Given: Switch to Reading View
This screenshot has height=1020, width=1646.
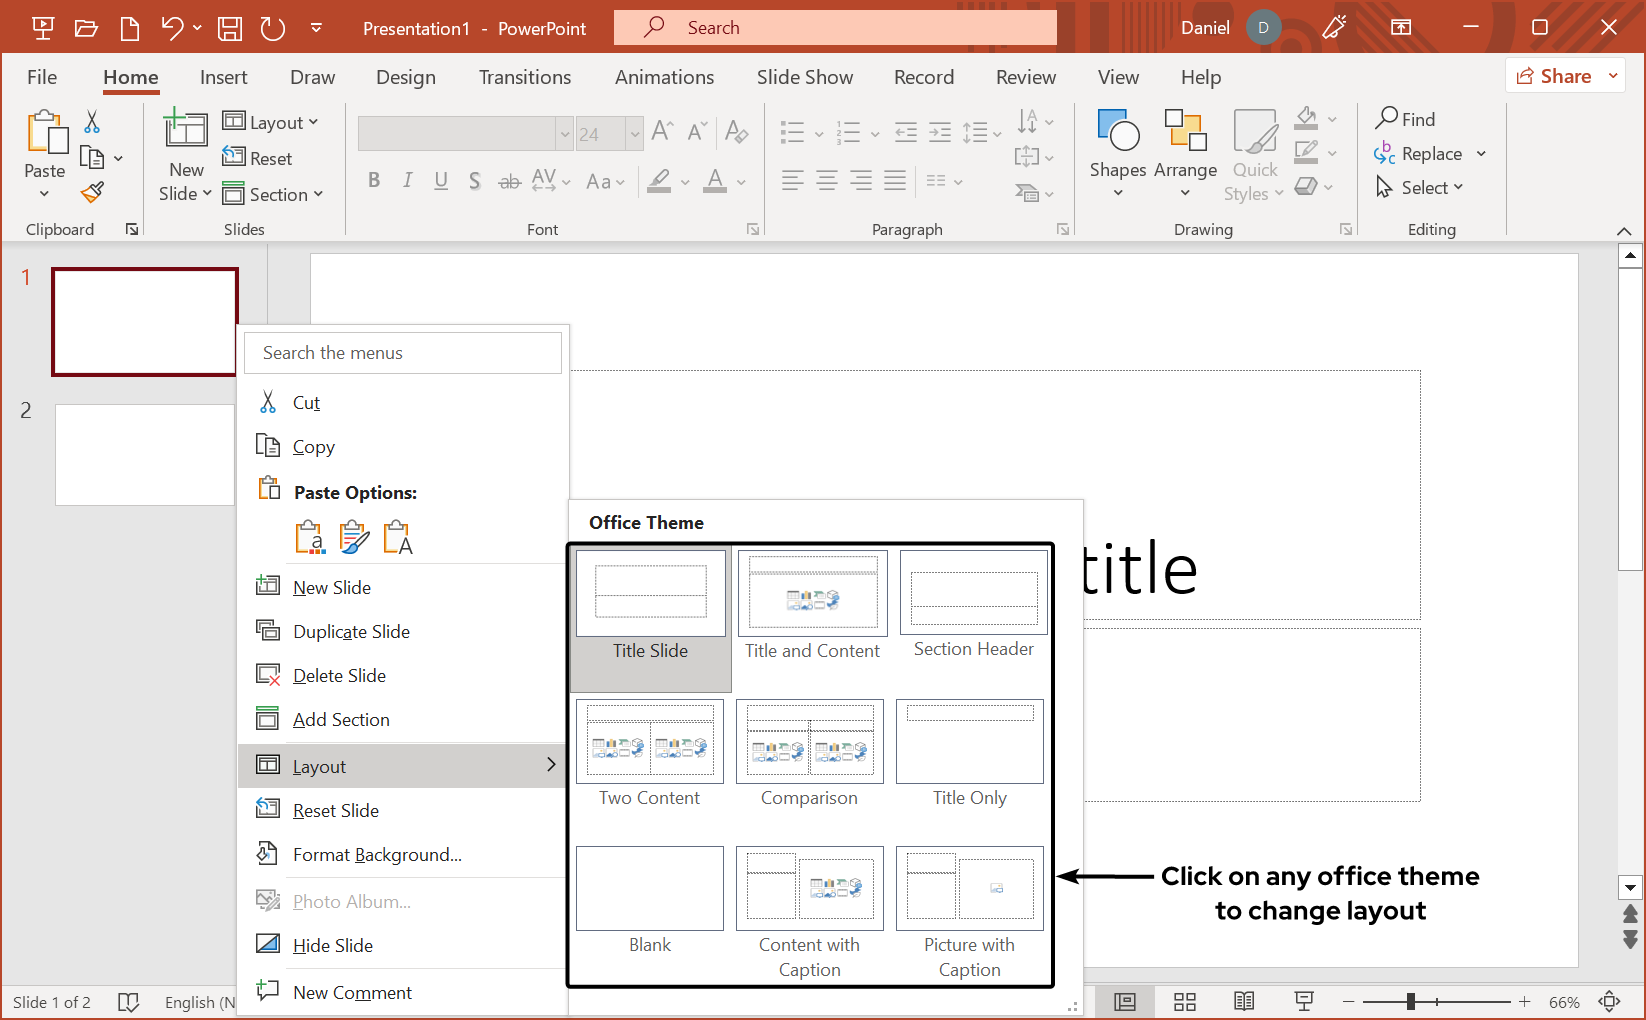Looking at the screenshot, I should pos(1243,1001).
